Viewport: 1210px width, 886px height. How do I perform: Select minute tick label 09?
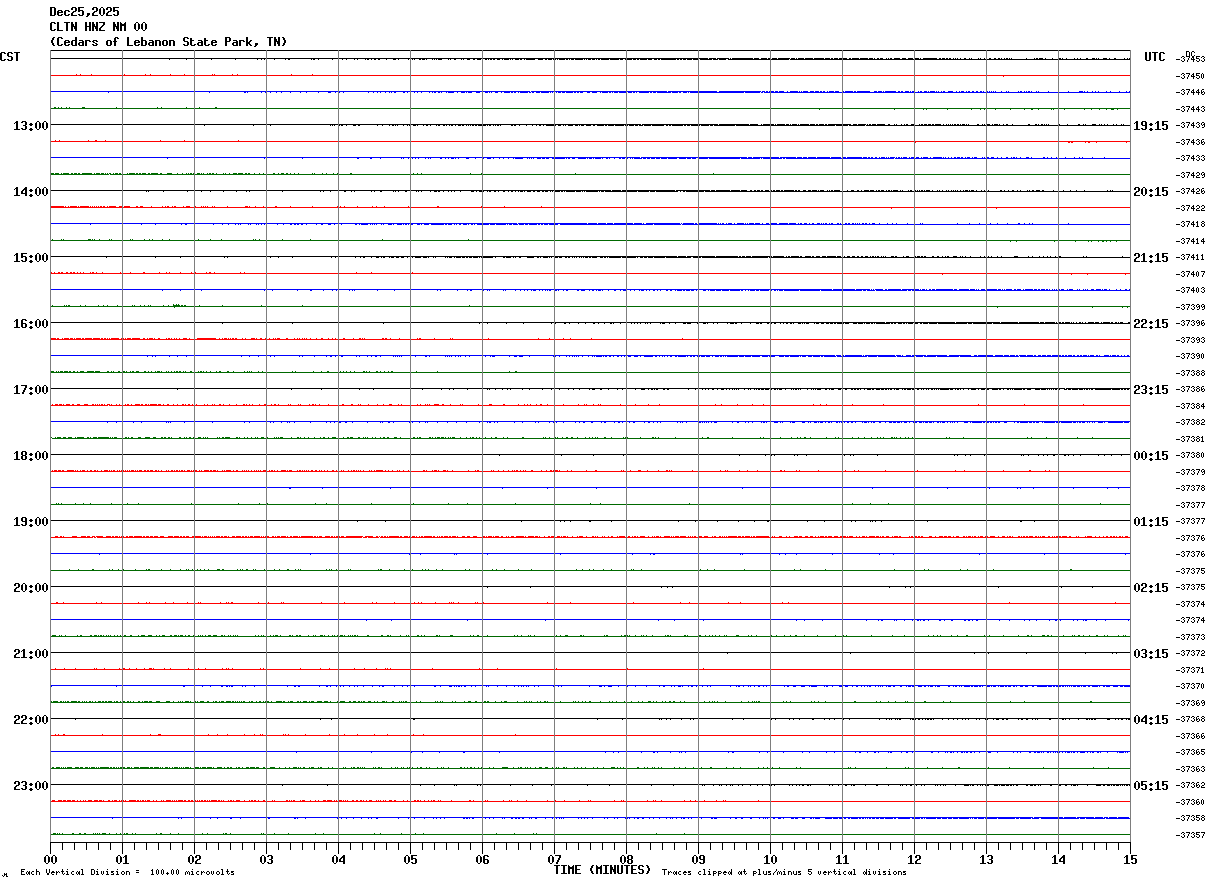click(x=698, y=859)
